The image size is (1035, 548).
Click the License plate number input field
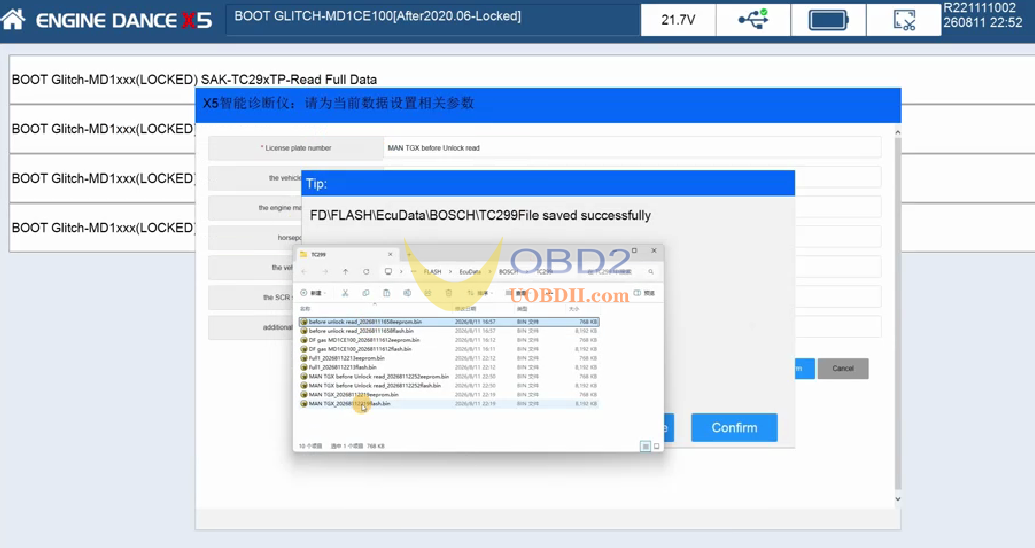632,148
